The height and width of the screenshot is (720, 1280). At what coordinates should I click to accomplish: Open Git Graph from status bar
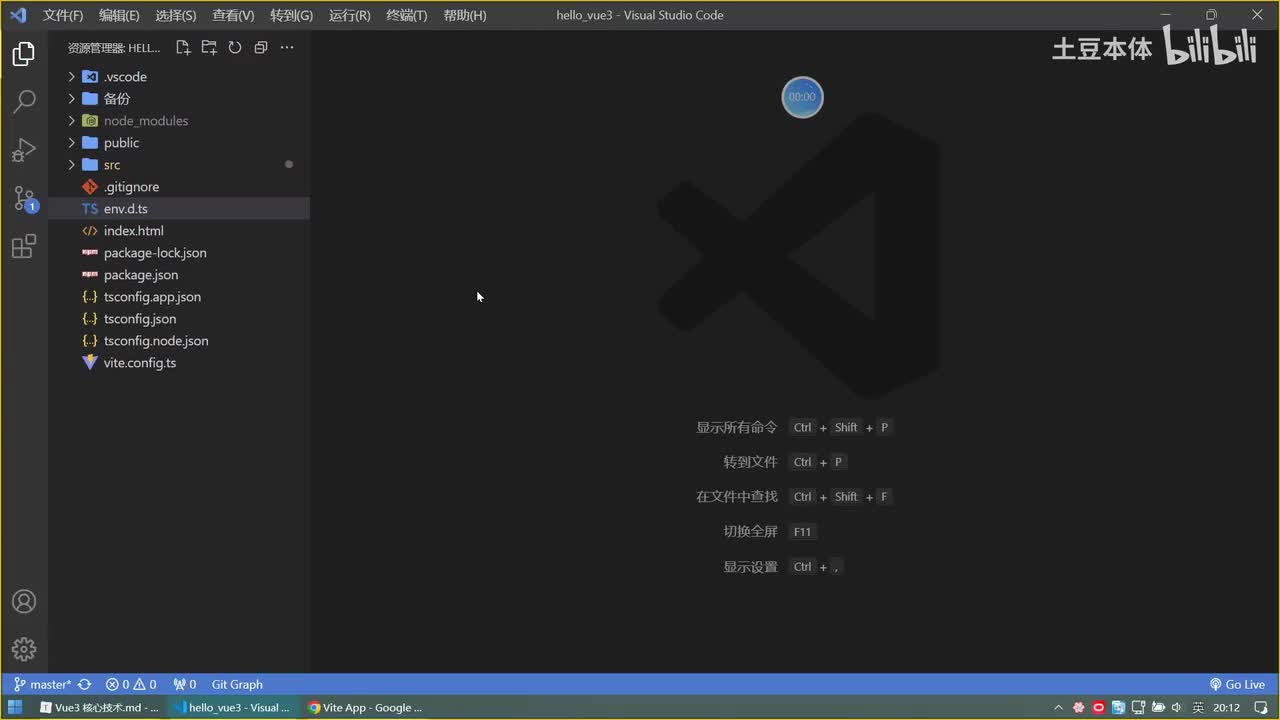237,685
